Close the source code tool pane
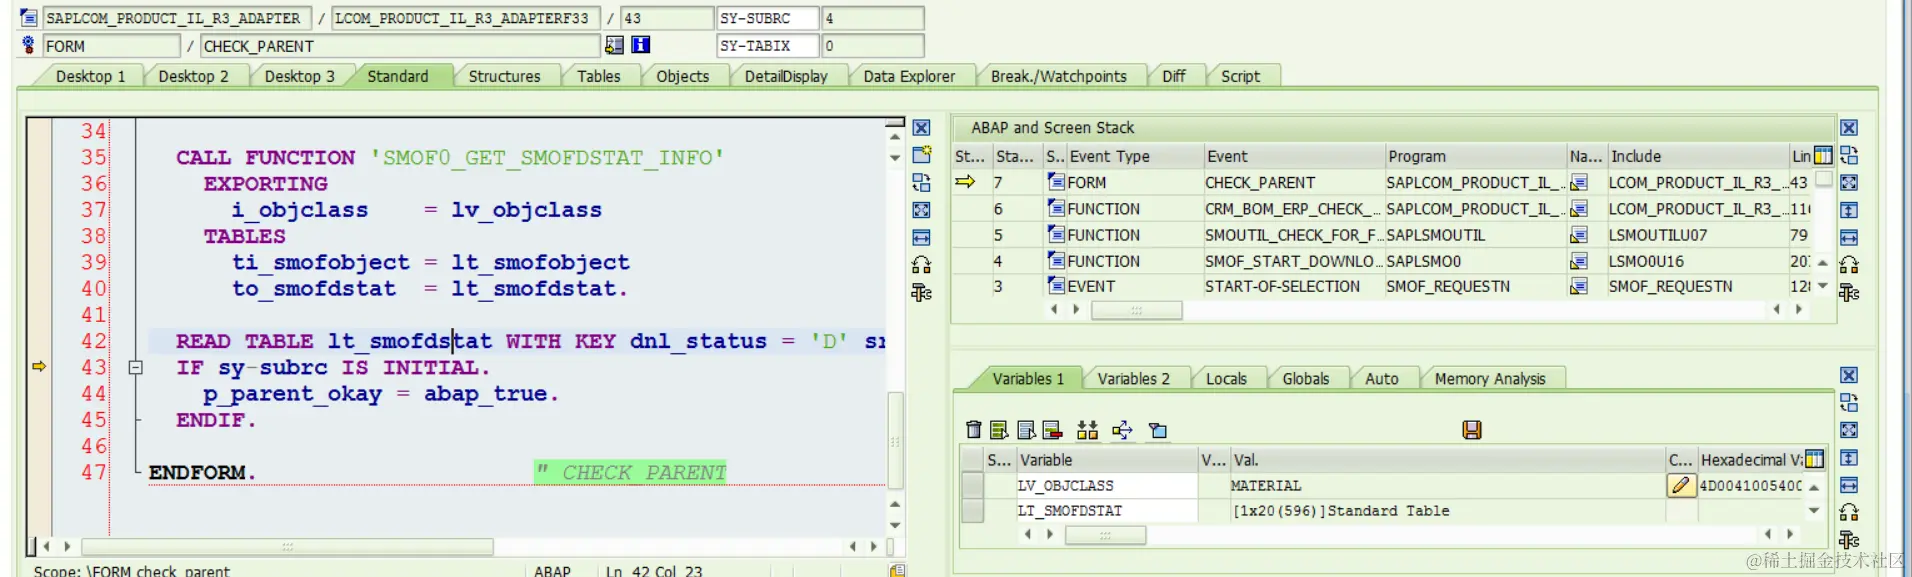The image size is (1912, 577). point(921,128)
